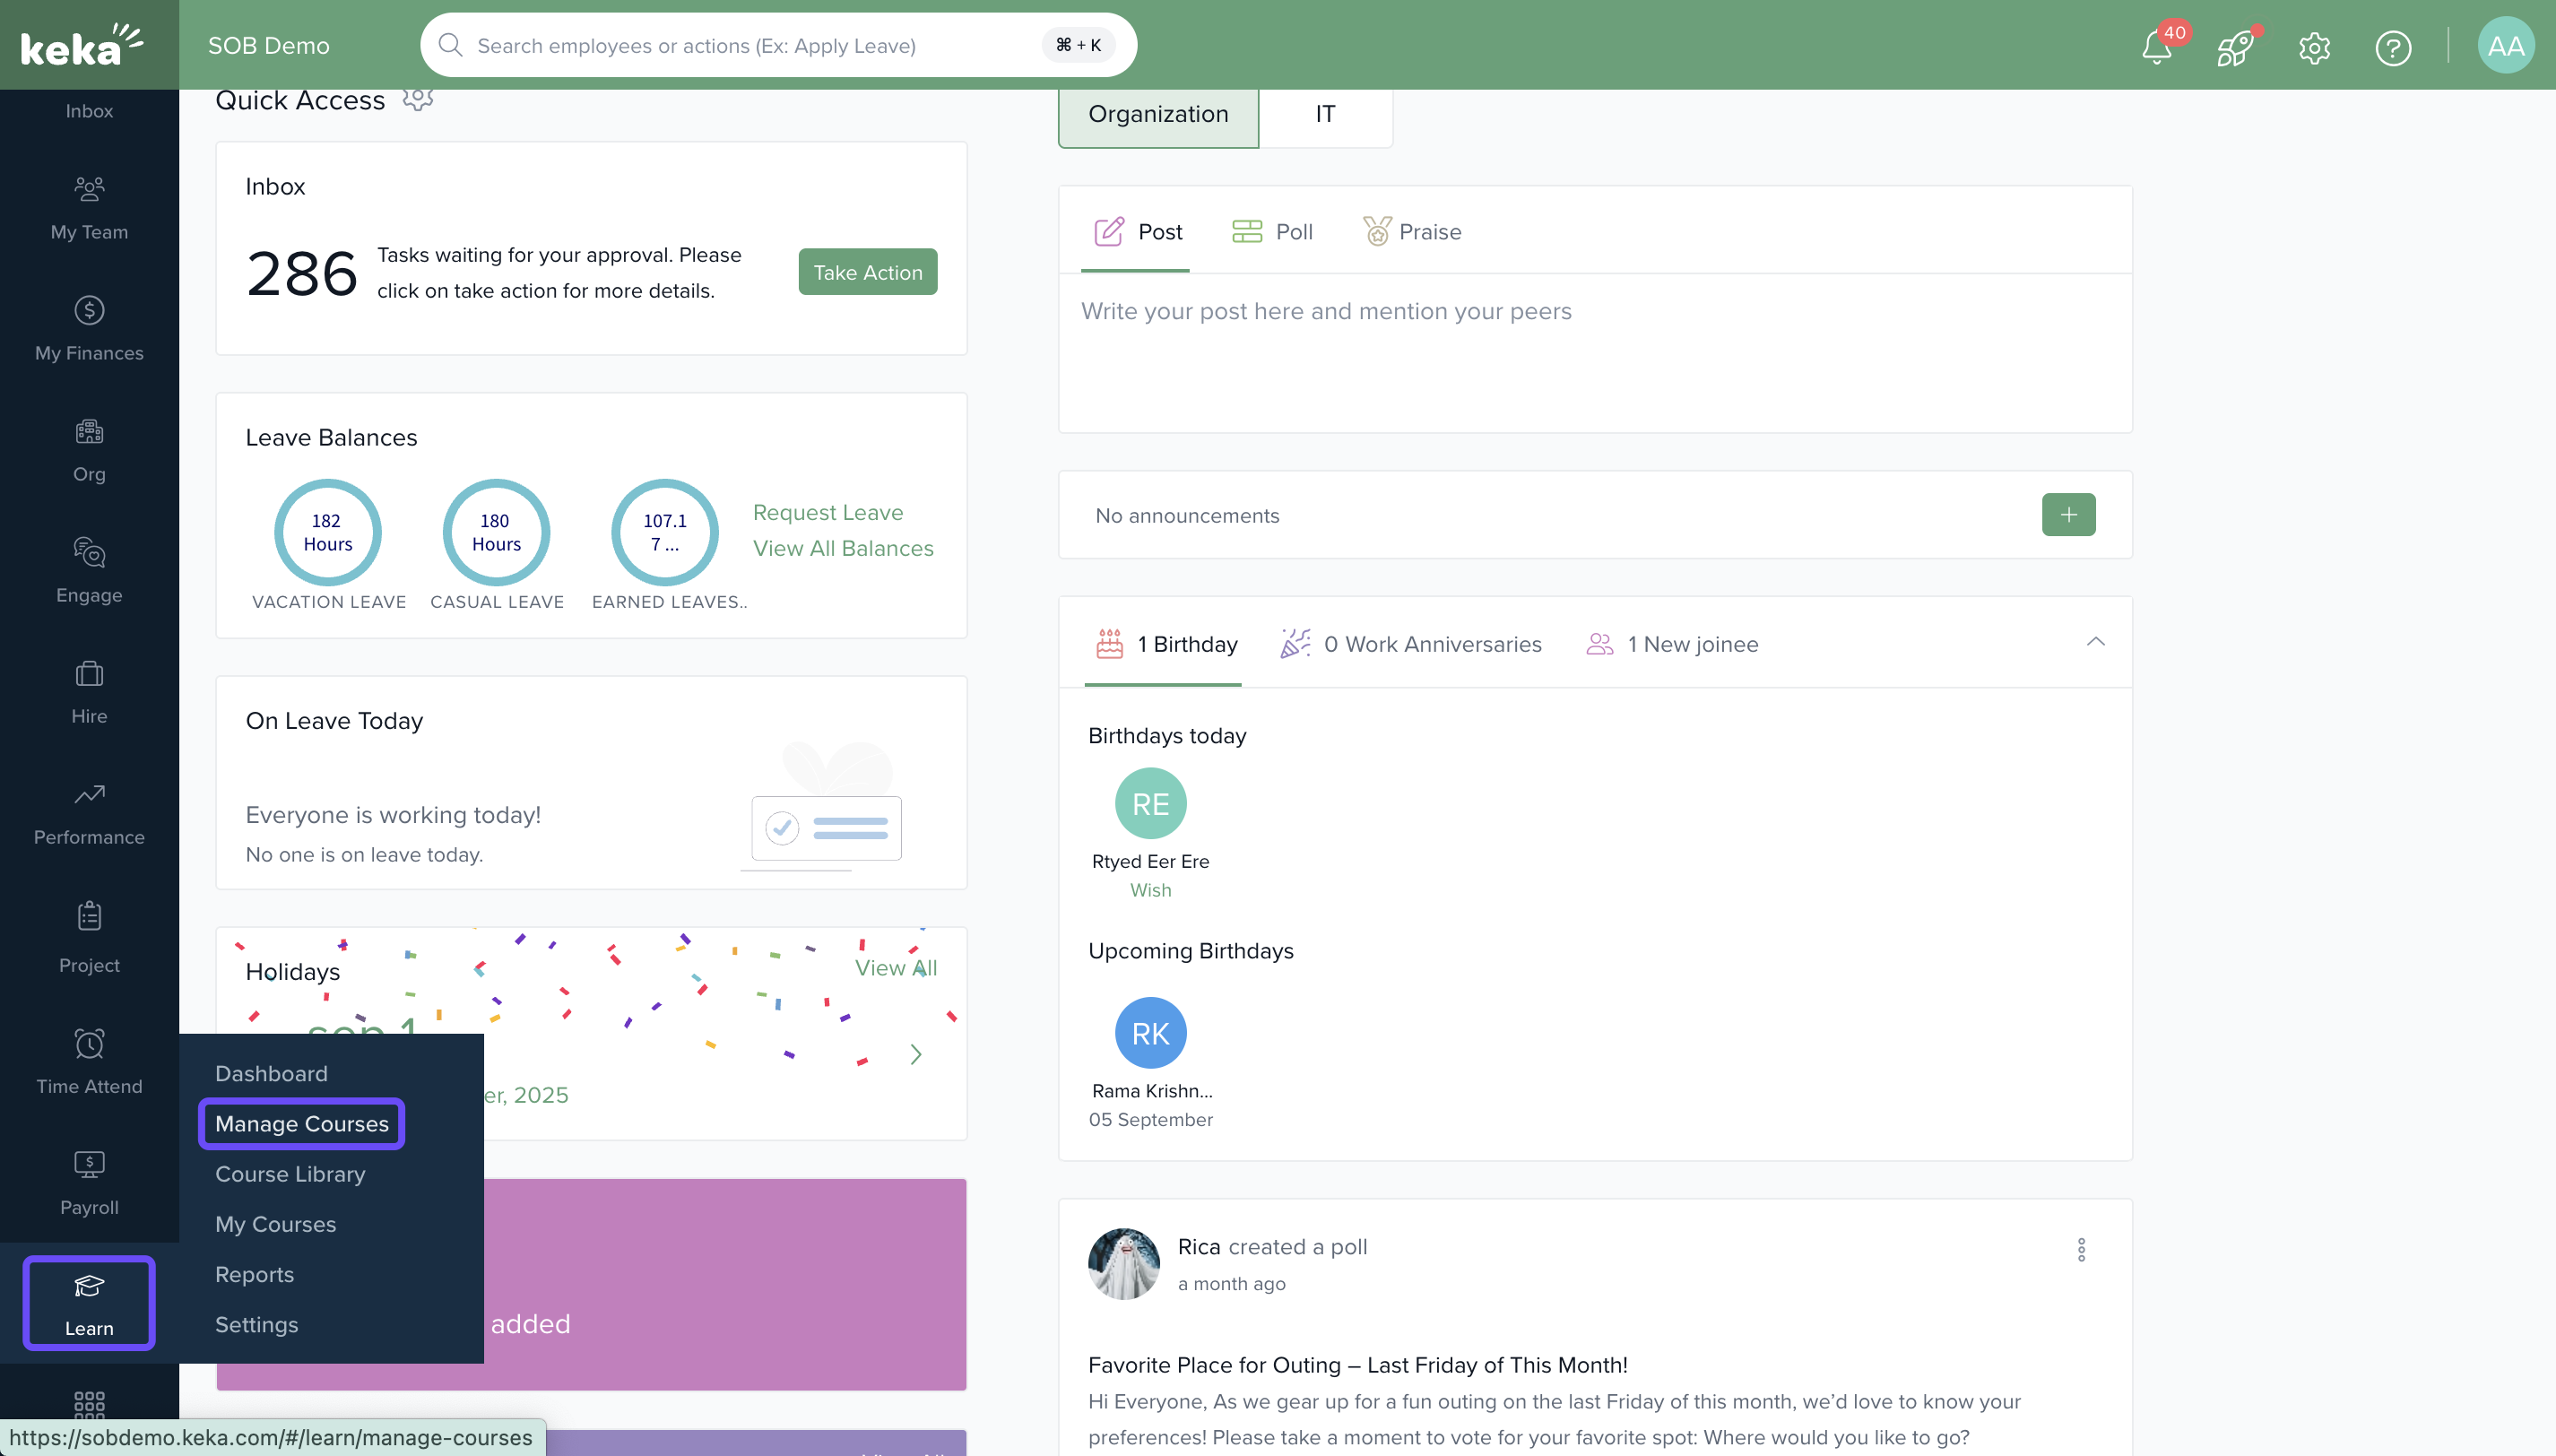Click Request Leave link
Screen dimensions: 2556x1456
coord(827,512)
